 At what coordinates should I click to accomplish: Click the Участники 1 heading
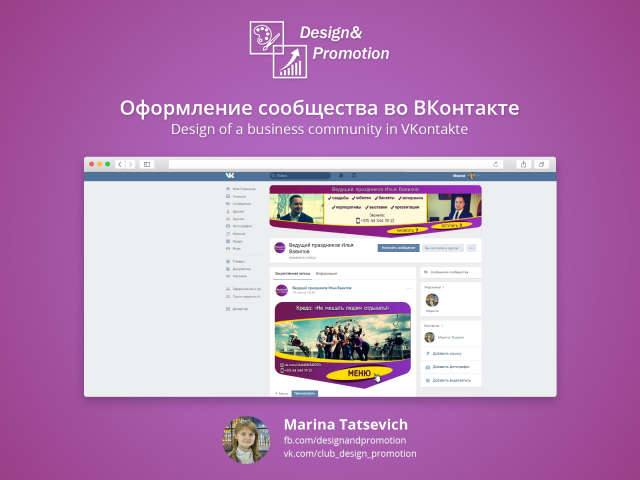click(x=434, y=287)
